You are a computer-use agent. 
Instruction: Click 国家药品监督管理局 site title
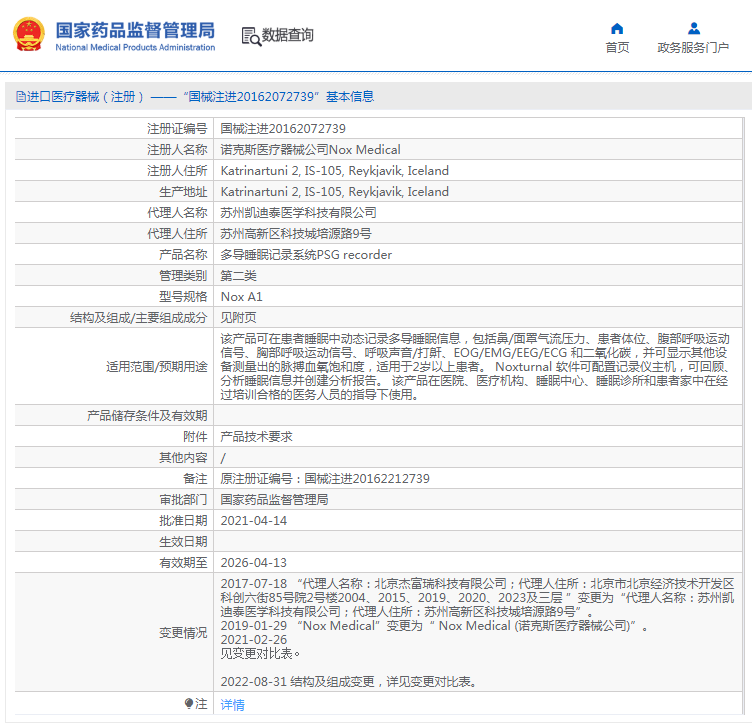(135, 30)
